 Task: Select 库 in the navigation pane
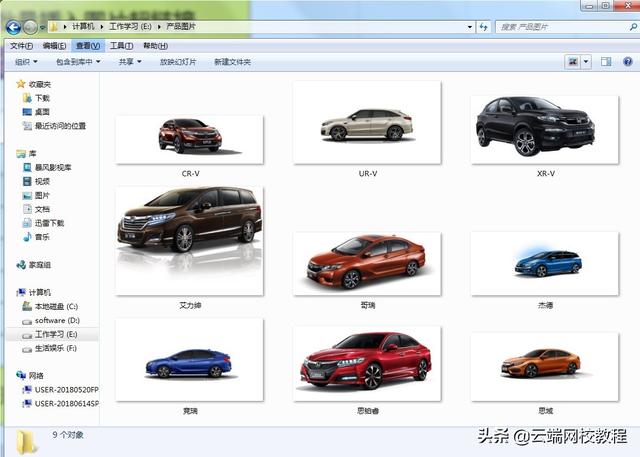coord(32,153)
